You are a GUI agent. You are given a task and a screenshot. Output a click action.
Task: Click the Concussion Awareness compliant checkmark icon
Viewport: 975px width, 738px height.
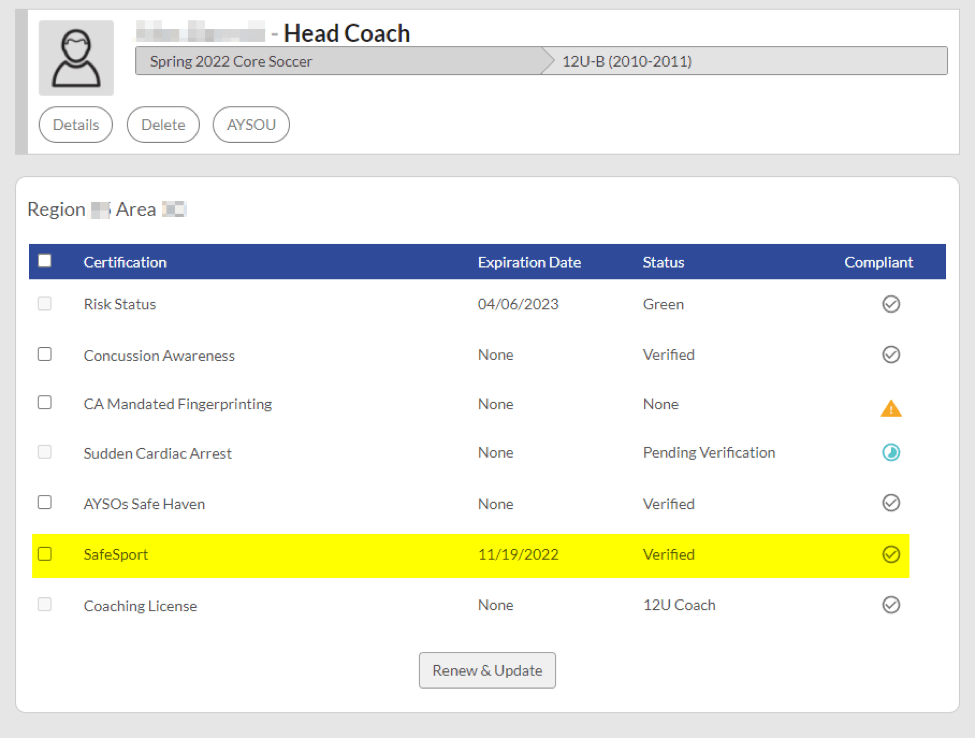click(x=891, y=354)
